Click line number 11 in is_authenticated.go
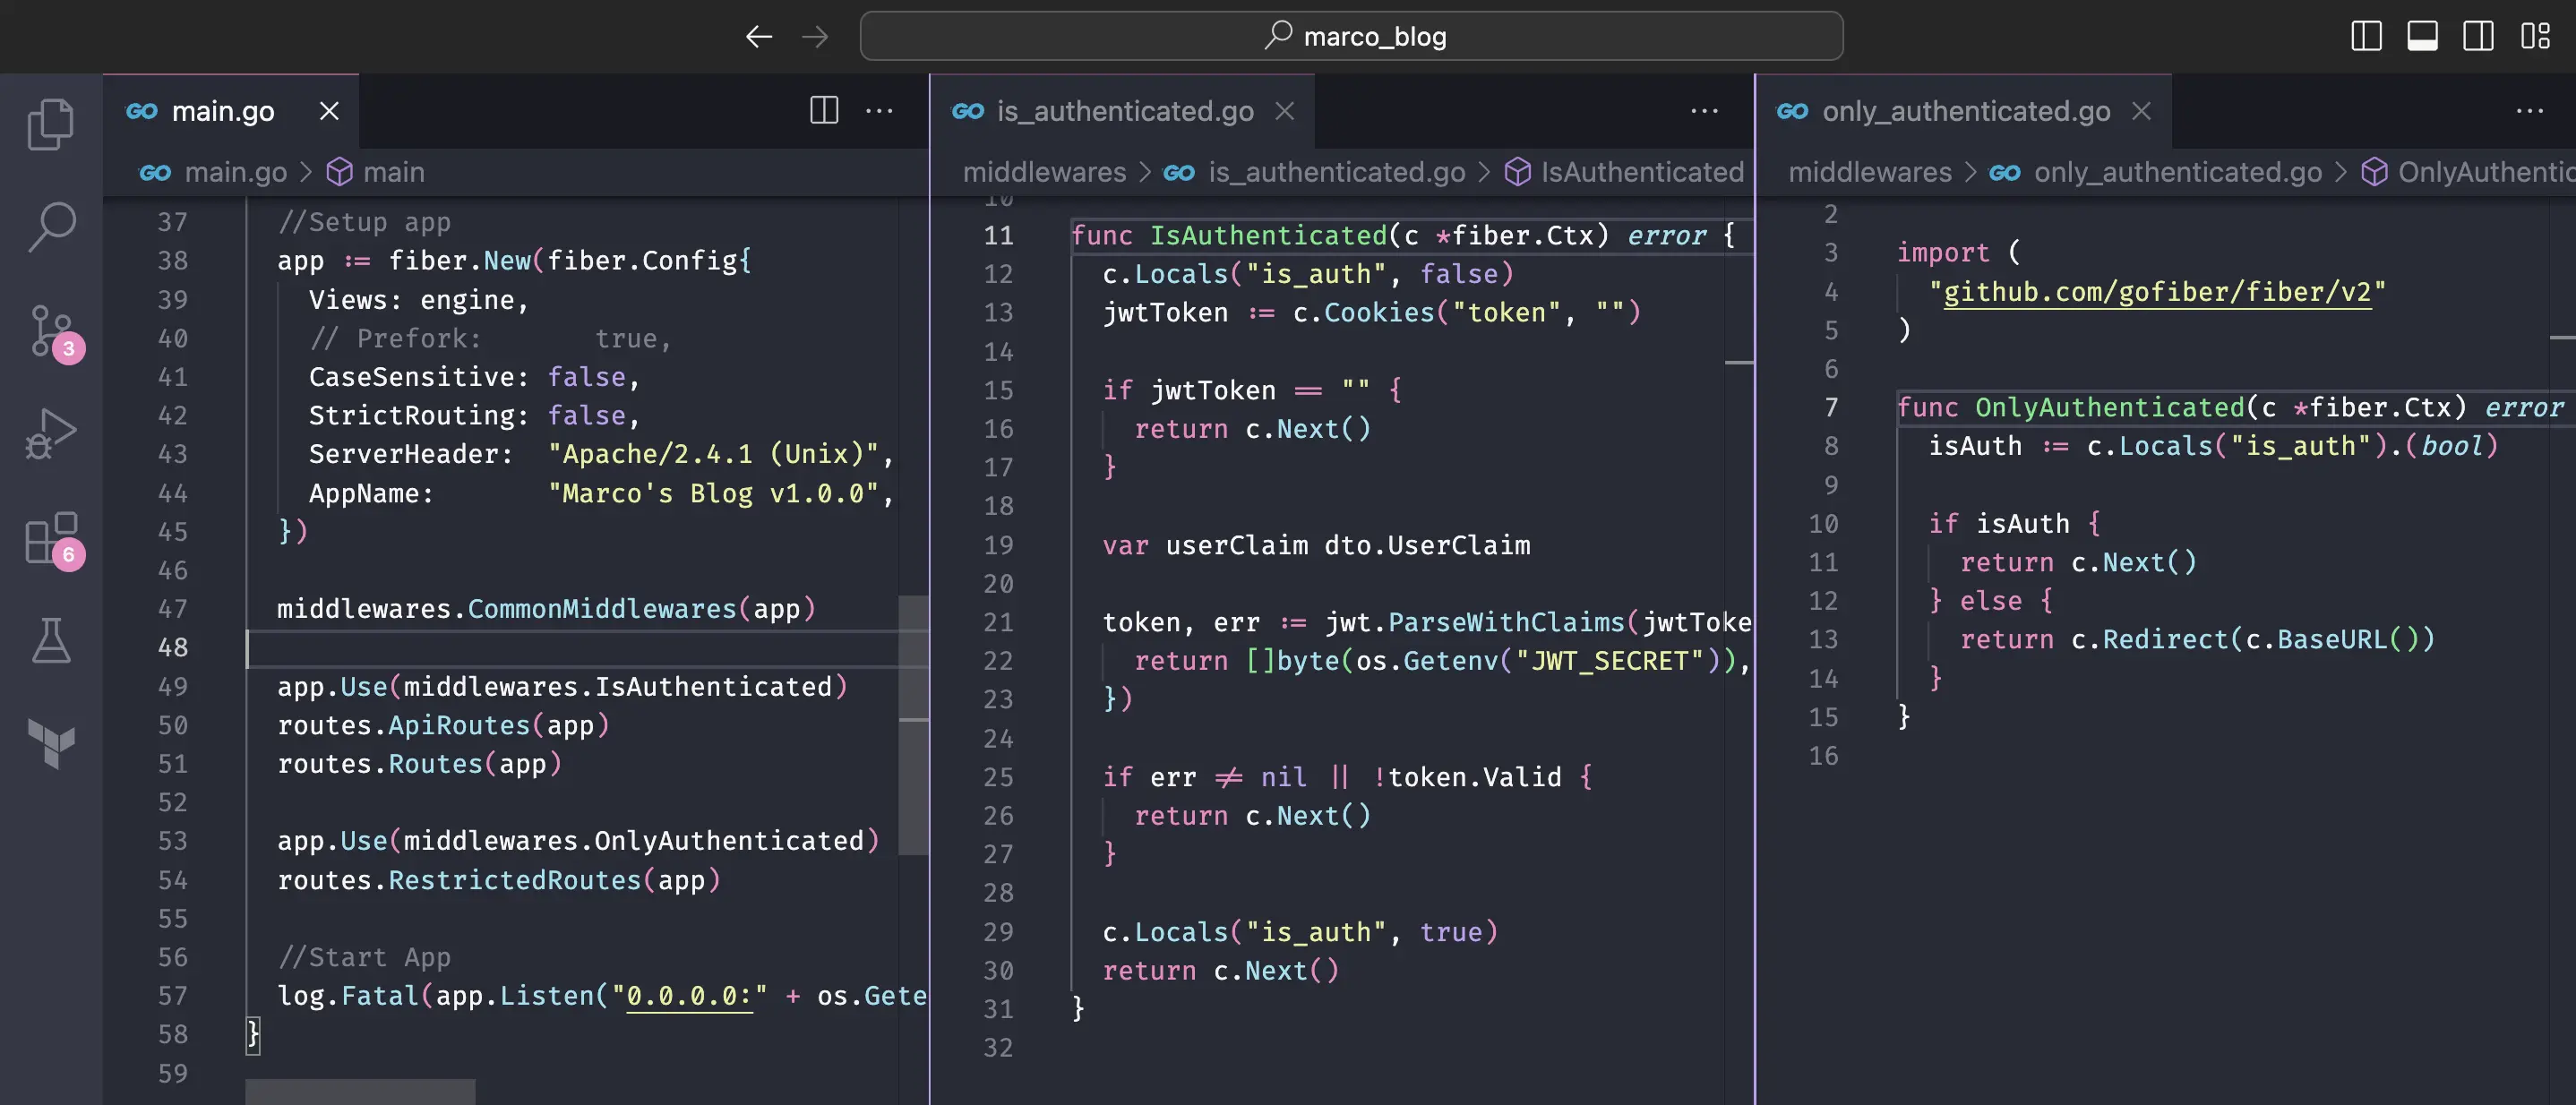This screenshot has width=2576, height=1105. pos(998,236)
